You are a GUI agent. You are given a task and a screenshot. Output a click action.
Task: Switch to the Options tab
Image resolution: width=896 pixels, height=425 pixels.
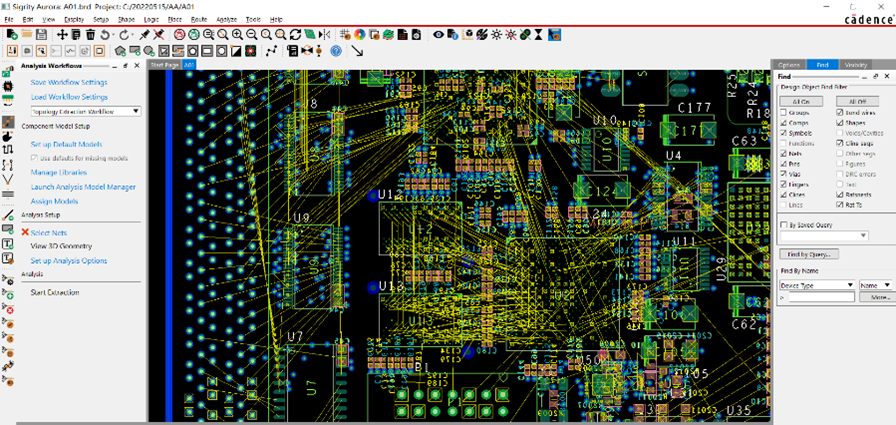click(x=789, y=65)
